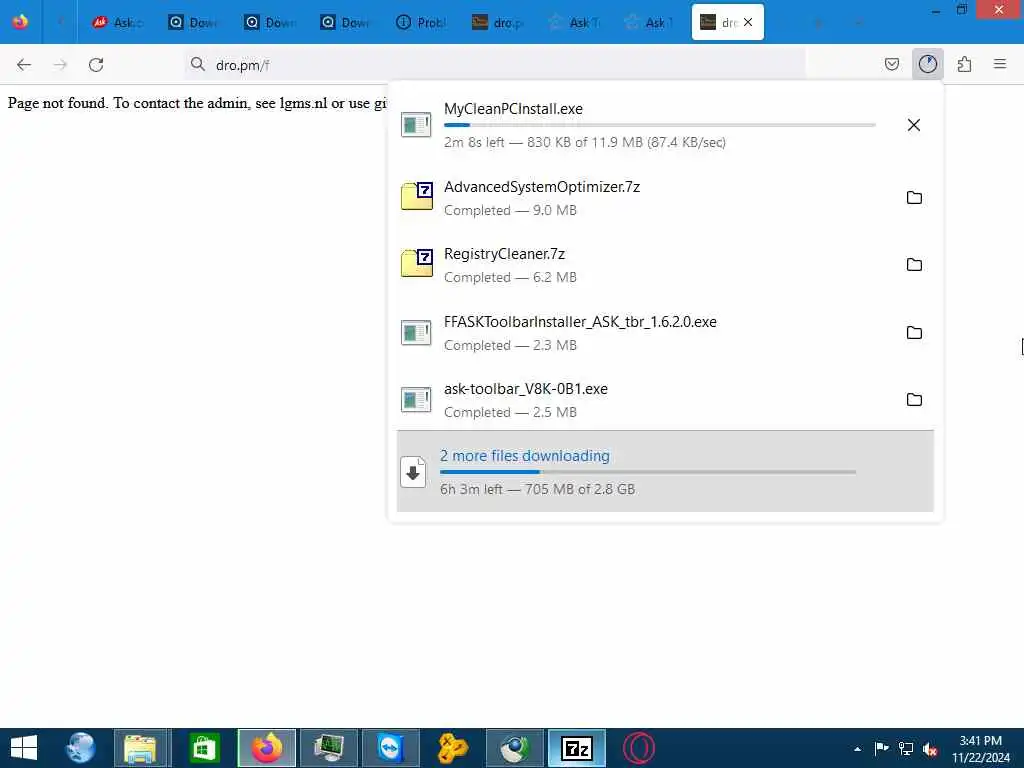
Task: Switch to the Probl tab
Action: (421, 22)
